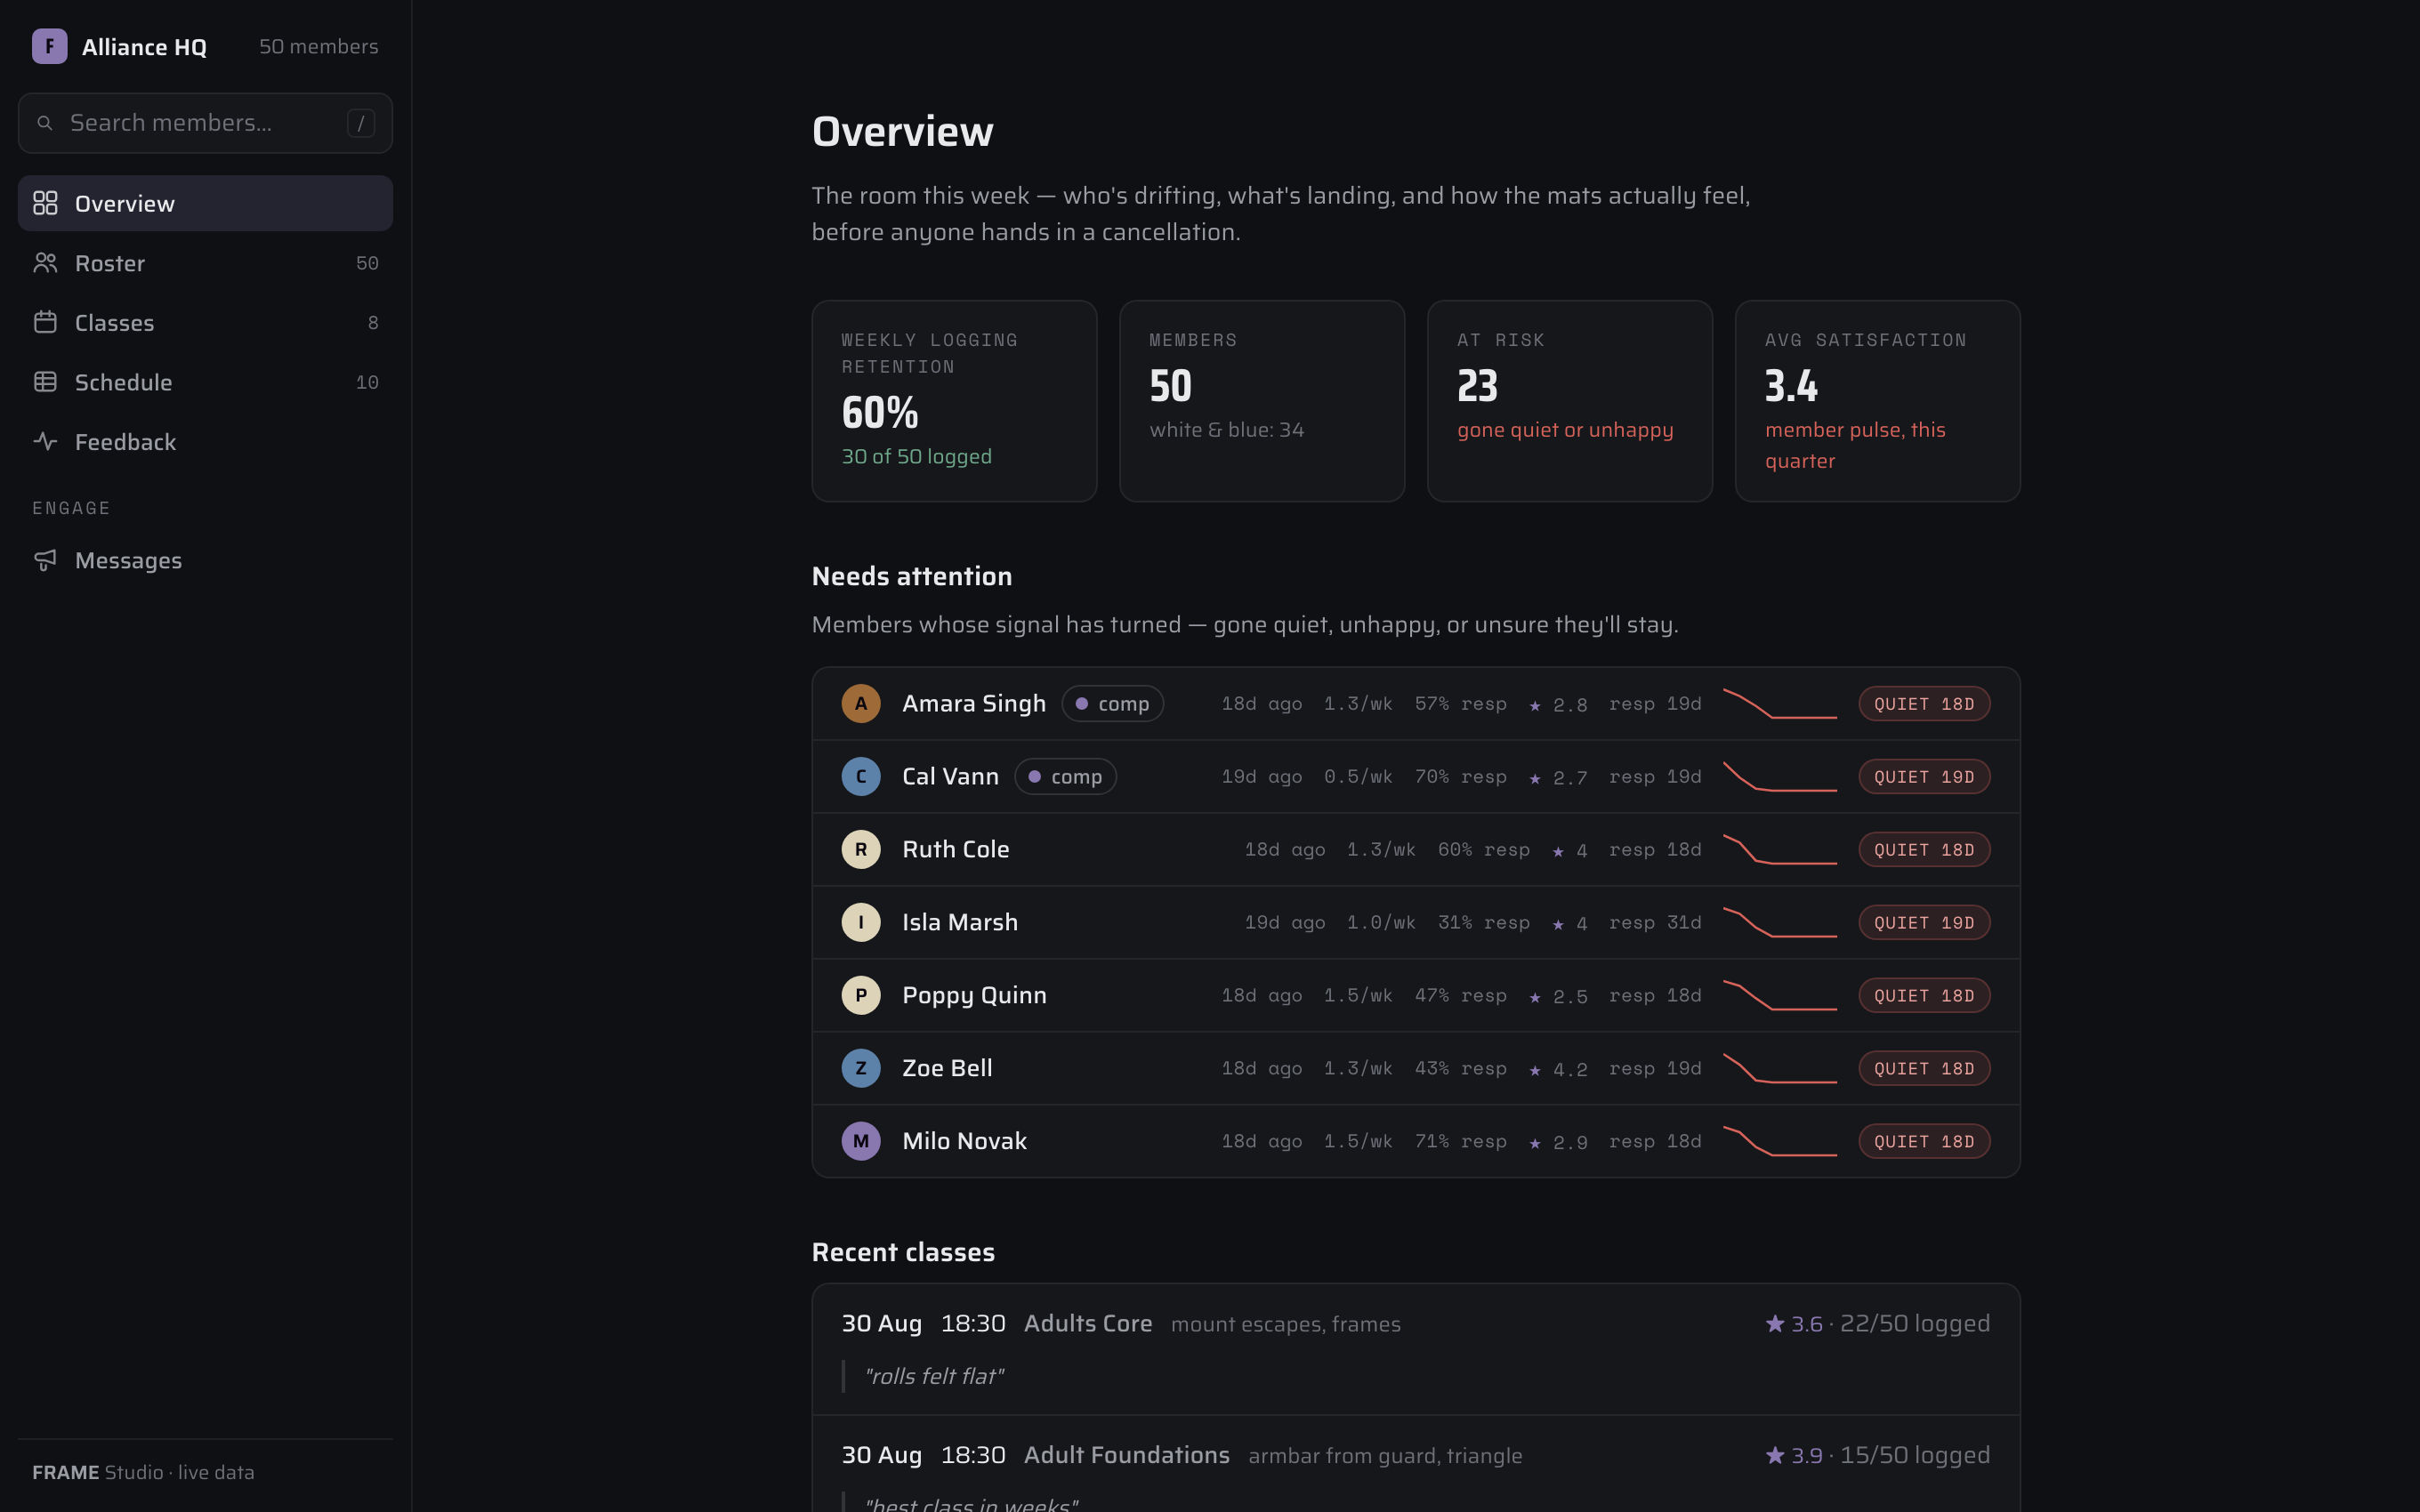Viewport: 2420px width, 1512px height.
Task: Click Ruth Cole's QUIET 18D badge
Action: (1924, 849)
